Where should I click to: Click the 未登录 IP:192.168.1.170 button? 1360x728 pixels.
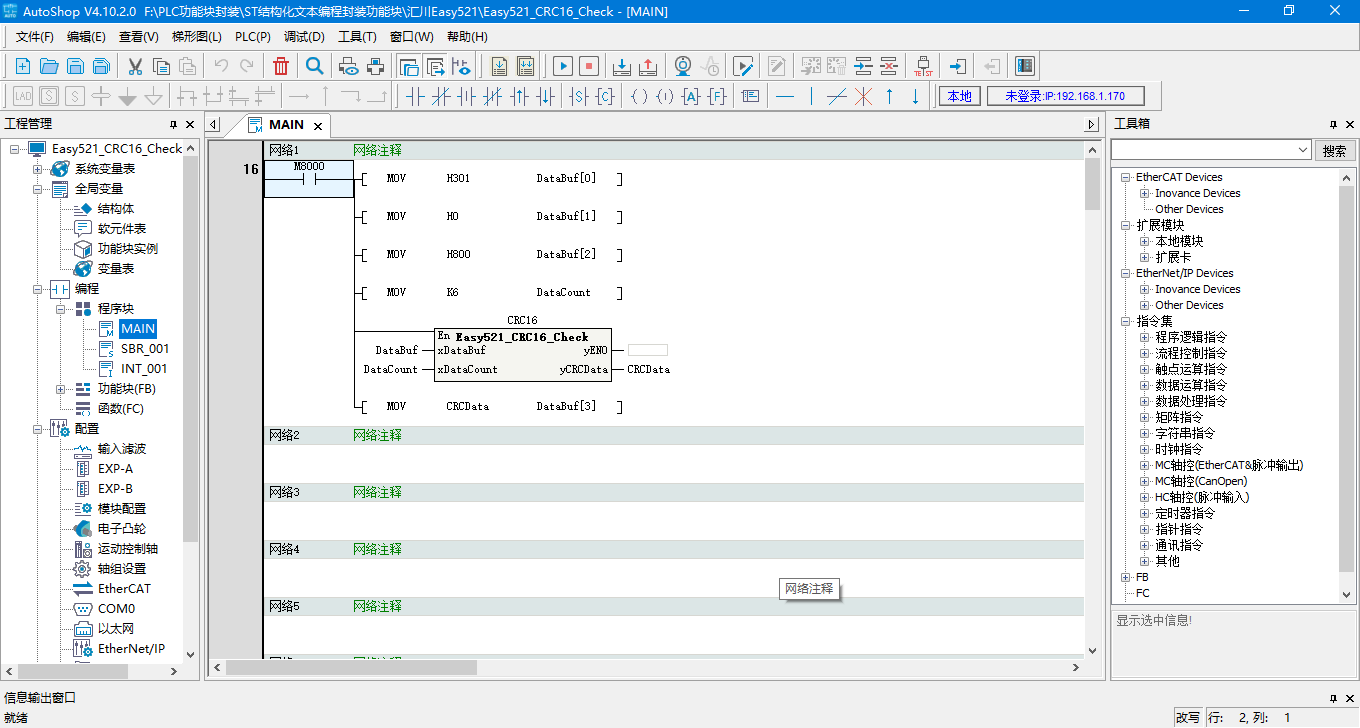[1064, 96]
